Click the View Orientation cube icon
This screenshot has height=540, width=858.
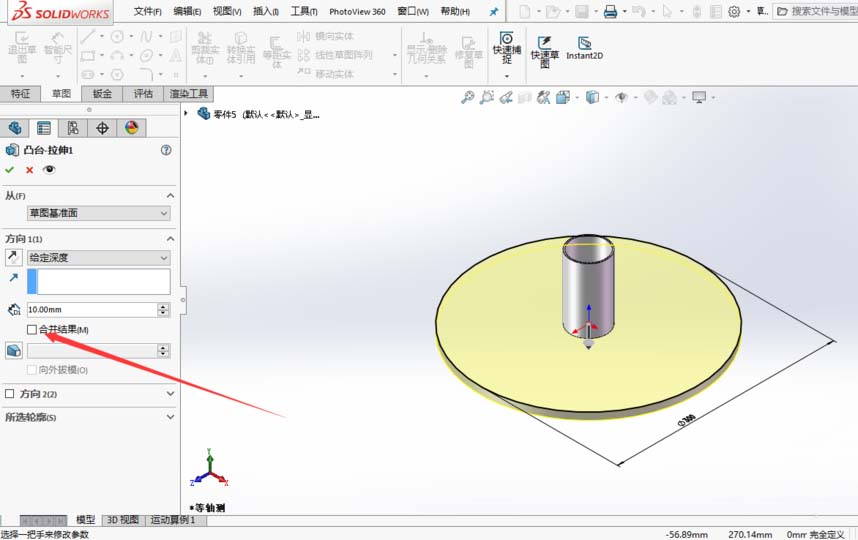point(563,97)
